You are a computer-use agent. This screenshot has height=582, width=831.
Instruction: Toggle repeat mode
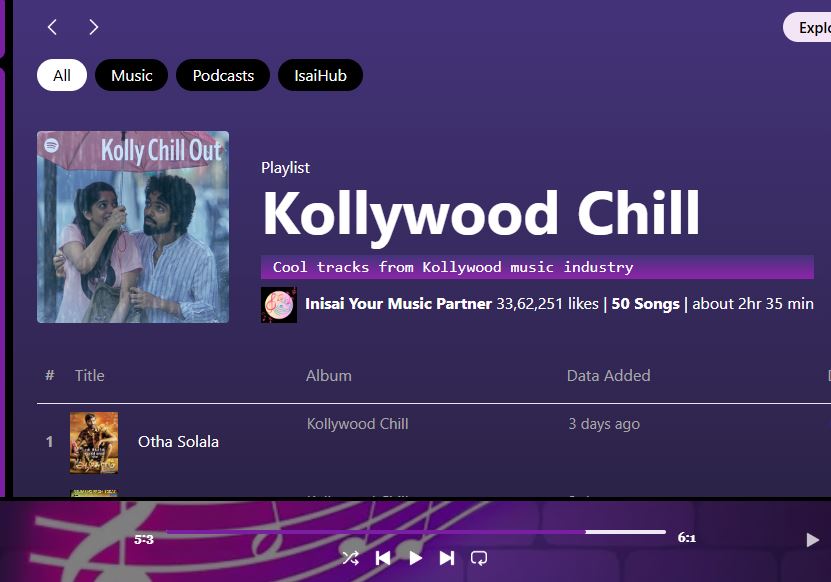tap(479, 558)
